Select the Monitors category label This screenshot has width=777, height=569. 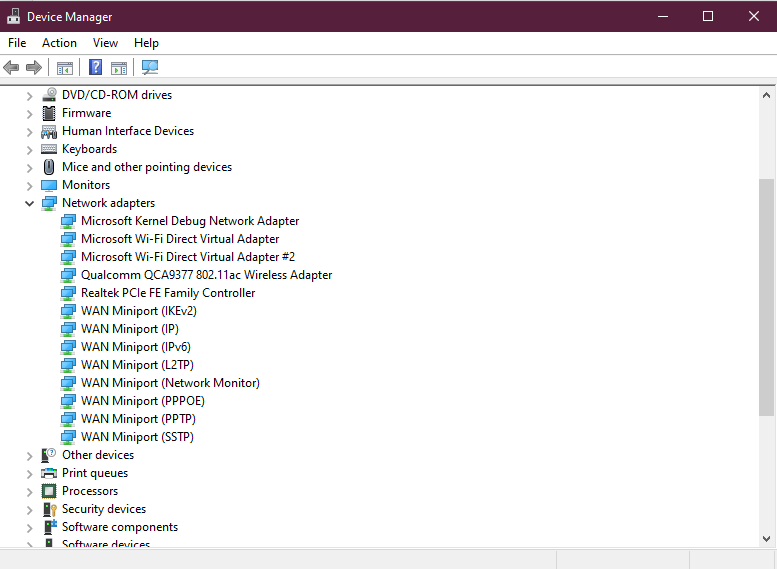pyautogui.click(x=86, y=185)
